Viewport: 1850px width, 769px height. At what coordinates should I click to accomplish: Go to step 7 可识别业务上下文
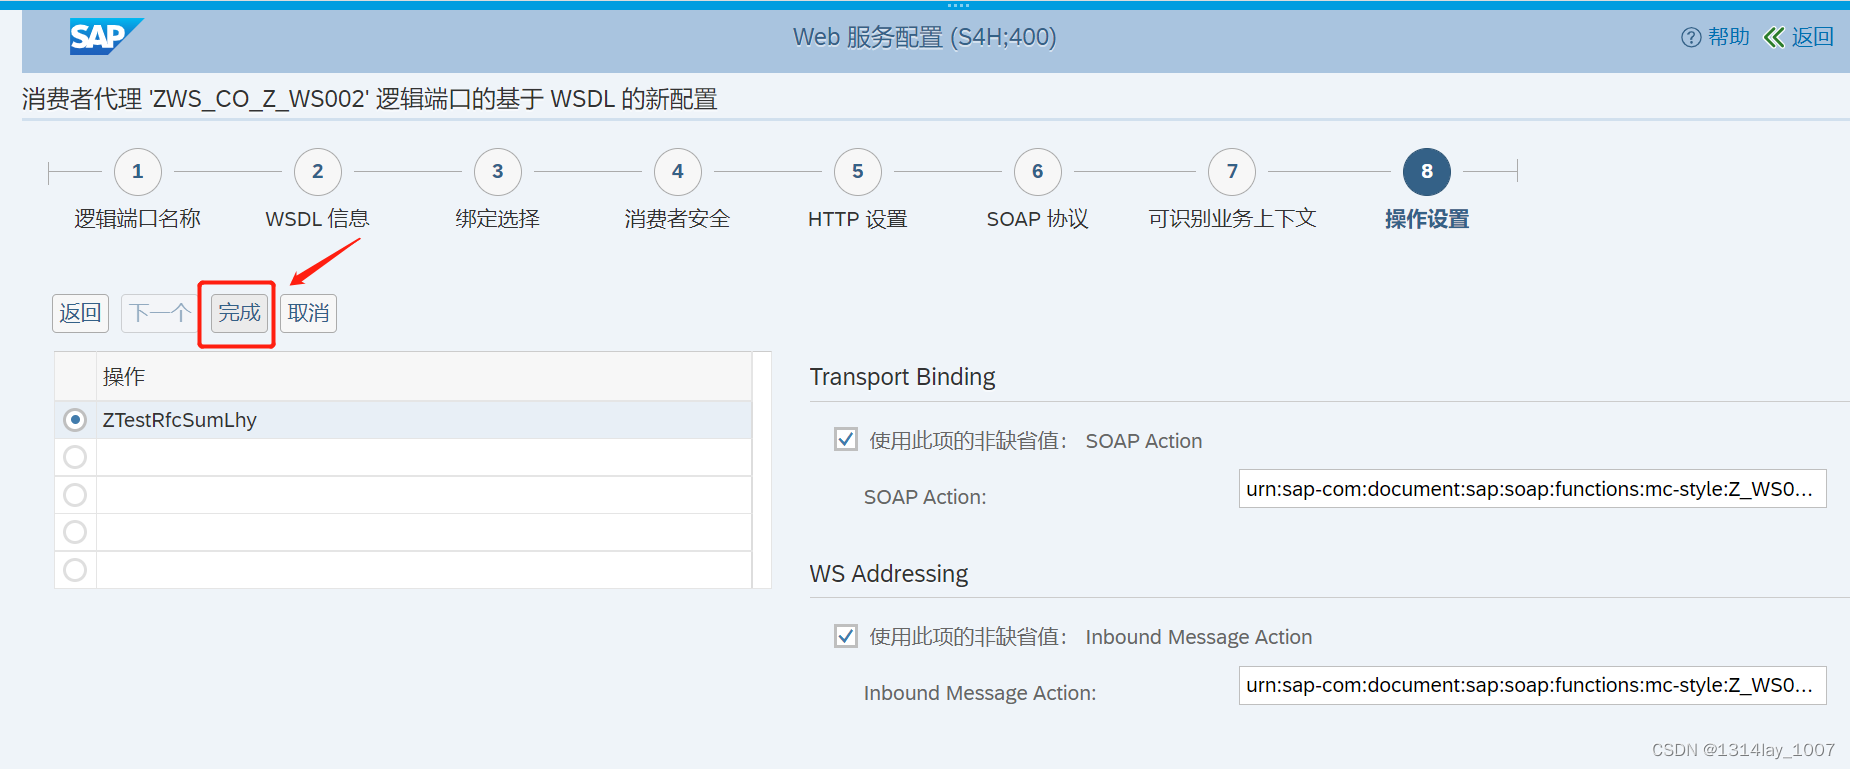pos(1232,172)
